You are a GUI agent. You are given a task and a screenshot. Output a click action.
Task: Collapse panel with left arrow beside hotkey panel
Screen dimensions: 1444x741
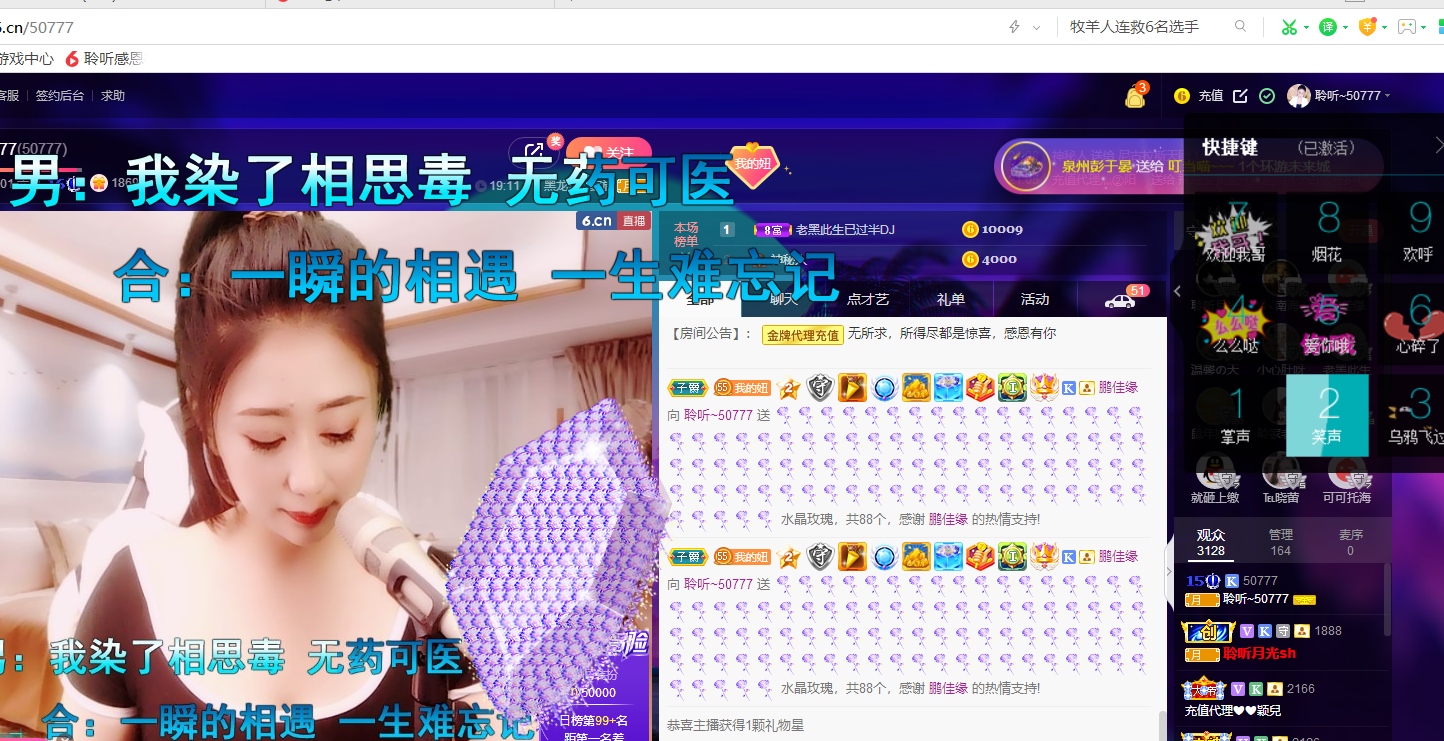pyautogui.click(x=1177, y=292)
